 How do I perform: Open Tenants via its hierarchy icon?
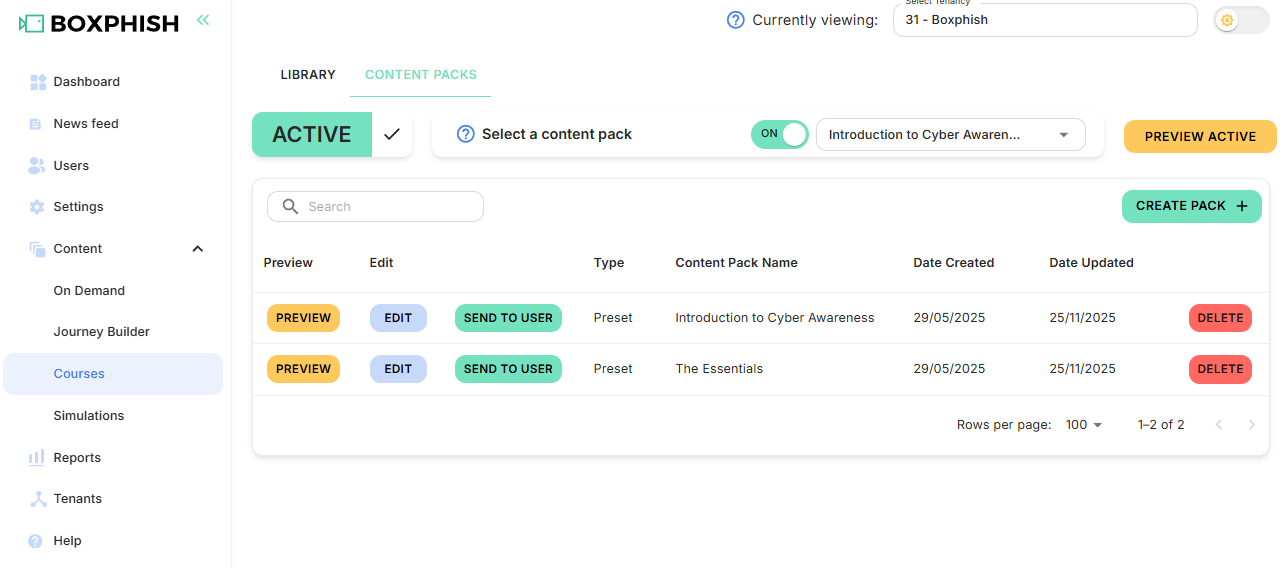[37, 499]
